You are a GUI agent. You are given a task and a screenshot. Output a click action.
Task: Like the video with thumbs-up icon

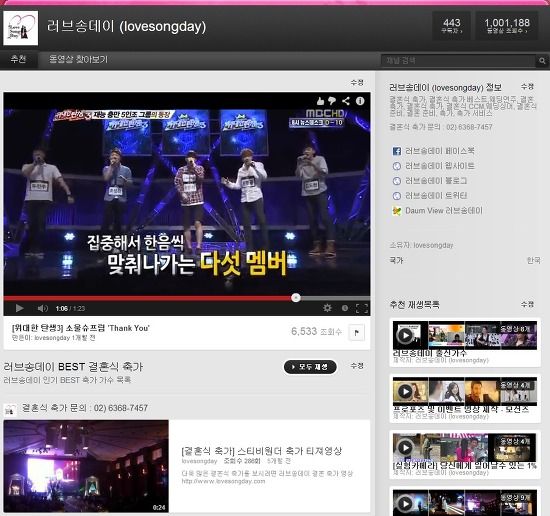(320, 101)
